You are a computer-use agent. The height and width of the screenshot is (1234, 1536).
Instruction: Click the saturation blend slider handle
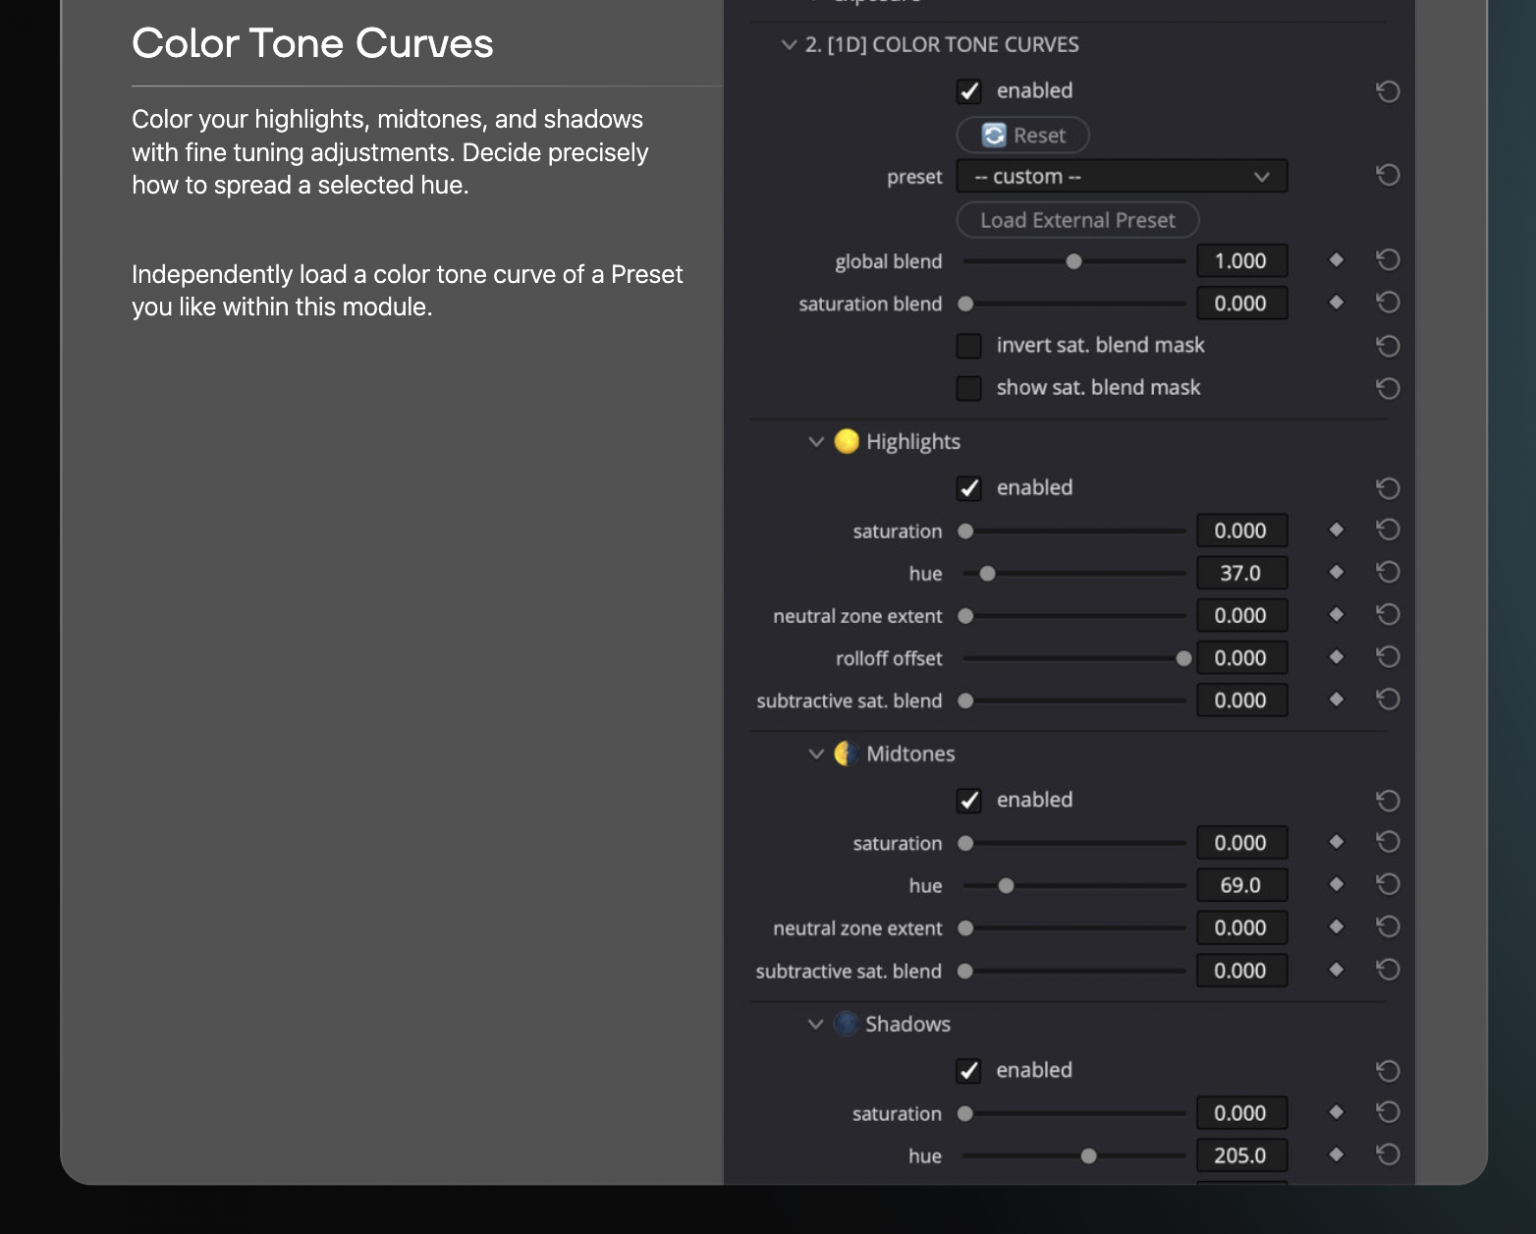click(x=966, y=304)
